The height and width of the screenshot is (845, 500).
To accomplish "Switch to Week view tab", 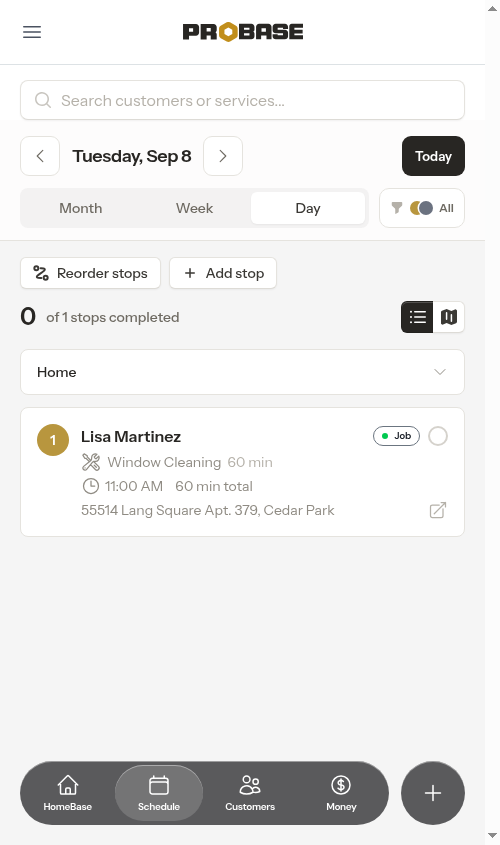I will pos(195,208).
